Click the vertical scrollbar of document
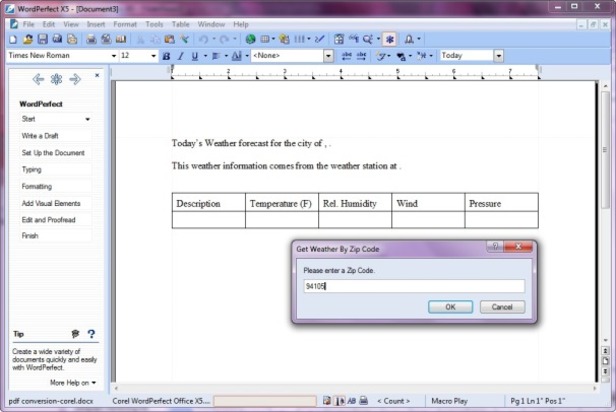616x412 pixels. tap(605, 149)
